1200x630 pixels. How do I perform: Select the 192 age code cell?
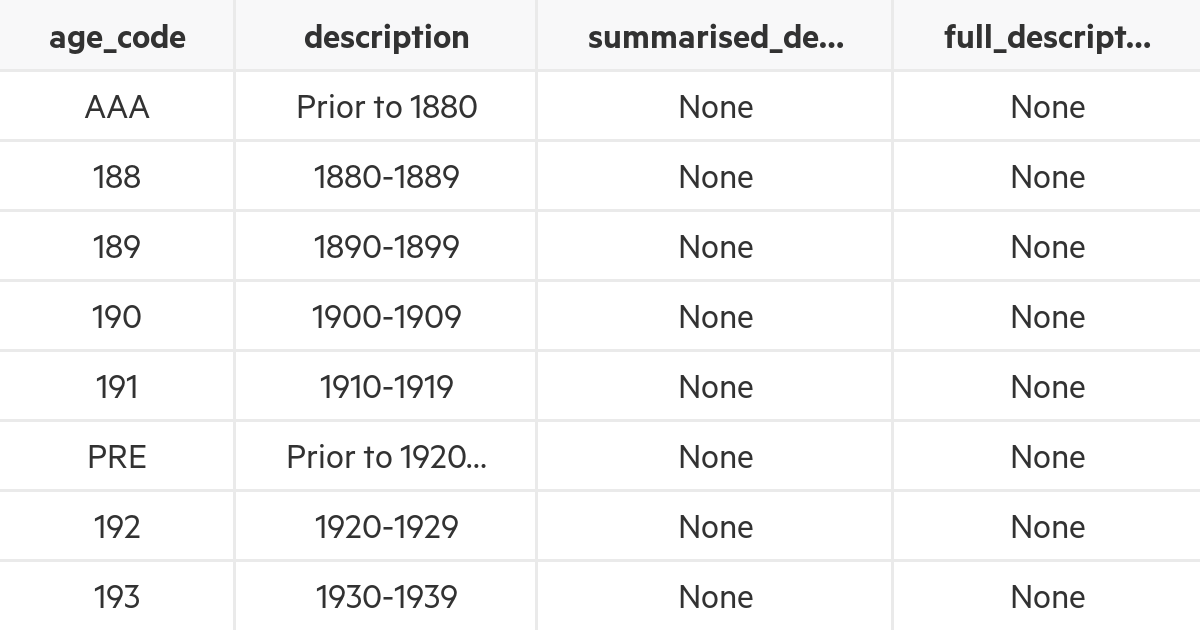tap(117, 527)
